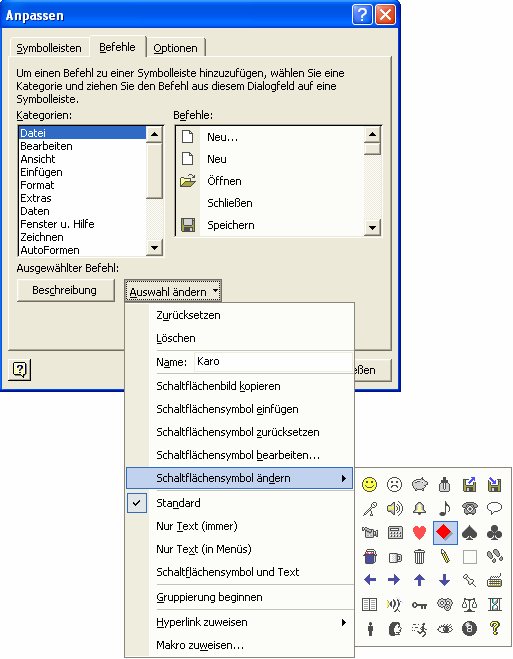The image size is (513, 659).
Task: Pick the key icon in the palette
Action: point(419,605)
